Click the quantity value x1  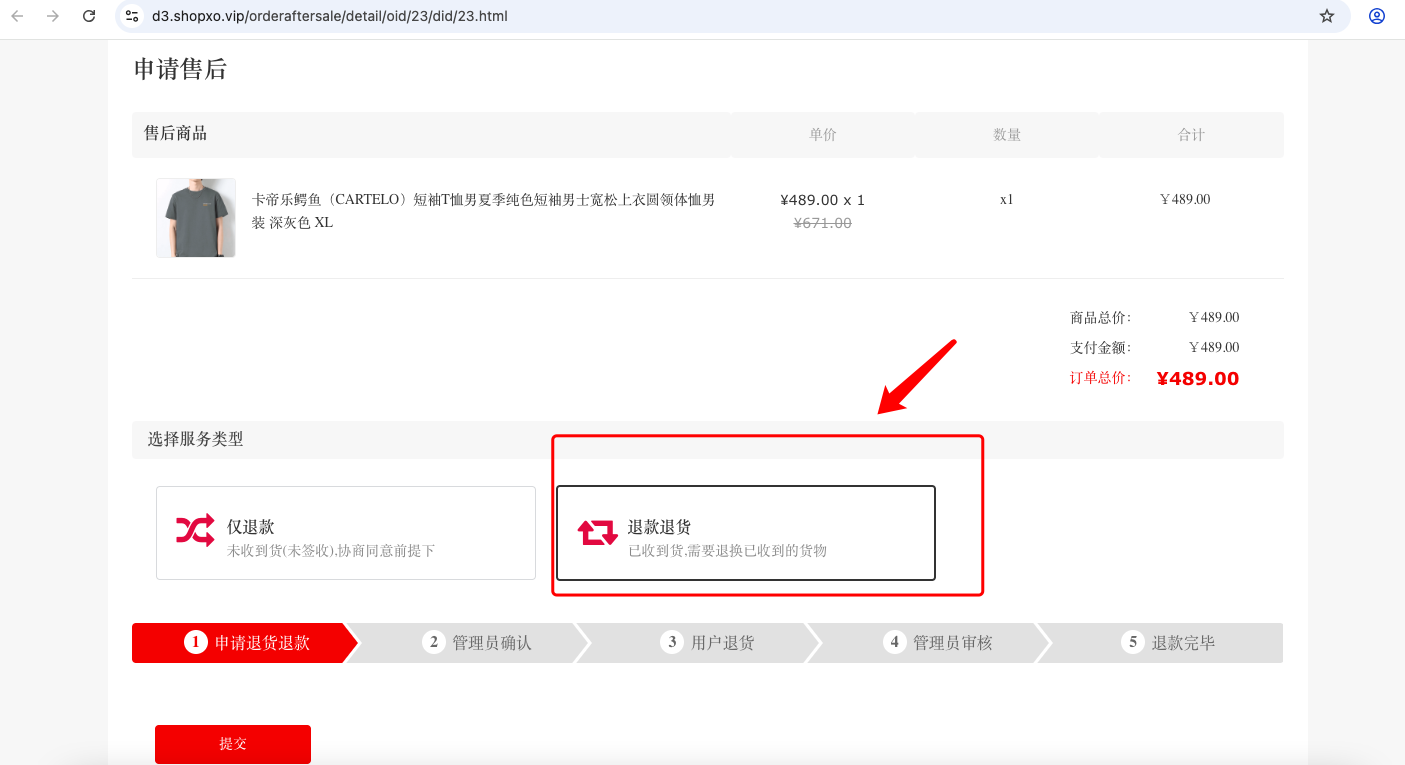[x=1007, y=199]
